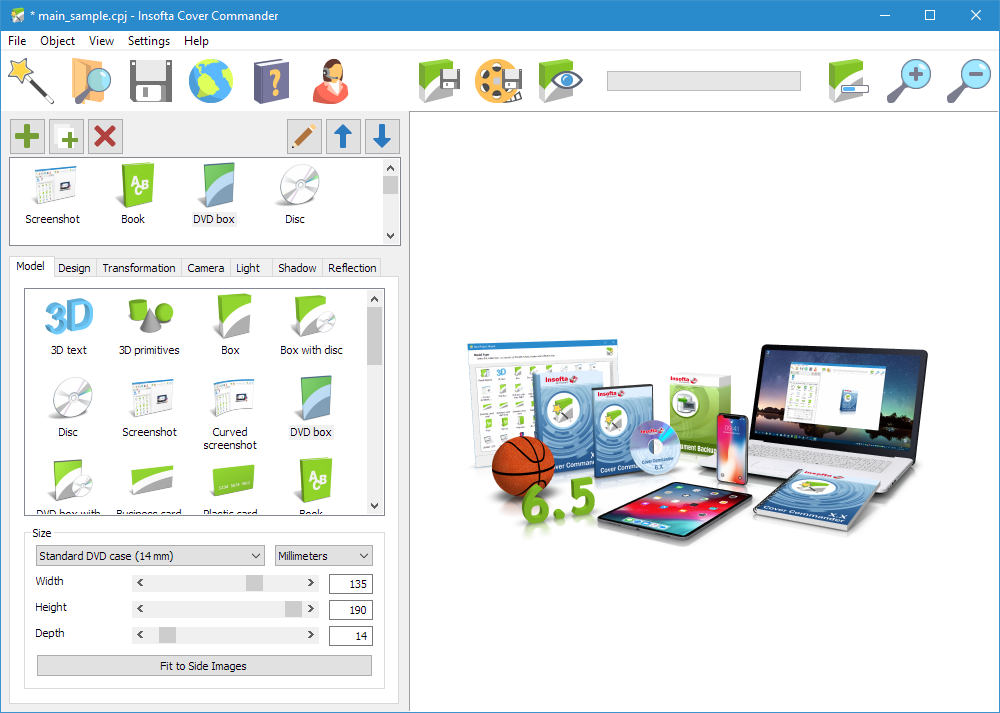Switch to the Camera tab

[x=205, y=268]
